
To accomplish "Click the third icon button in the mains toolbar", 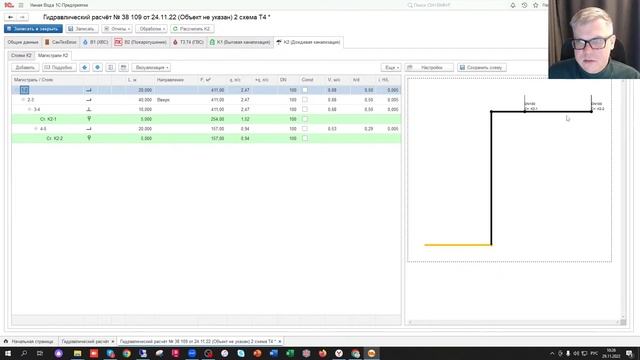I will coord(111,67).
